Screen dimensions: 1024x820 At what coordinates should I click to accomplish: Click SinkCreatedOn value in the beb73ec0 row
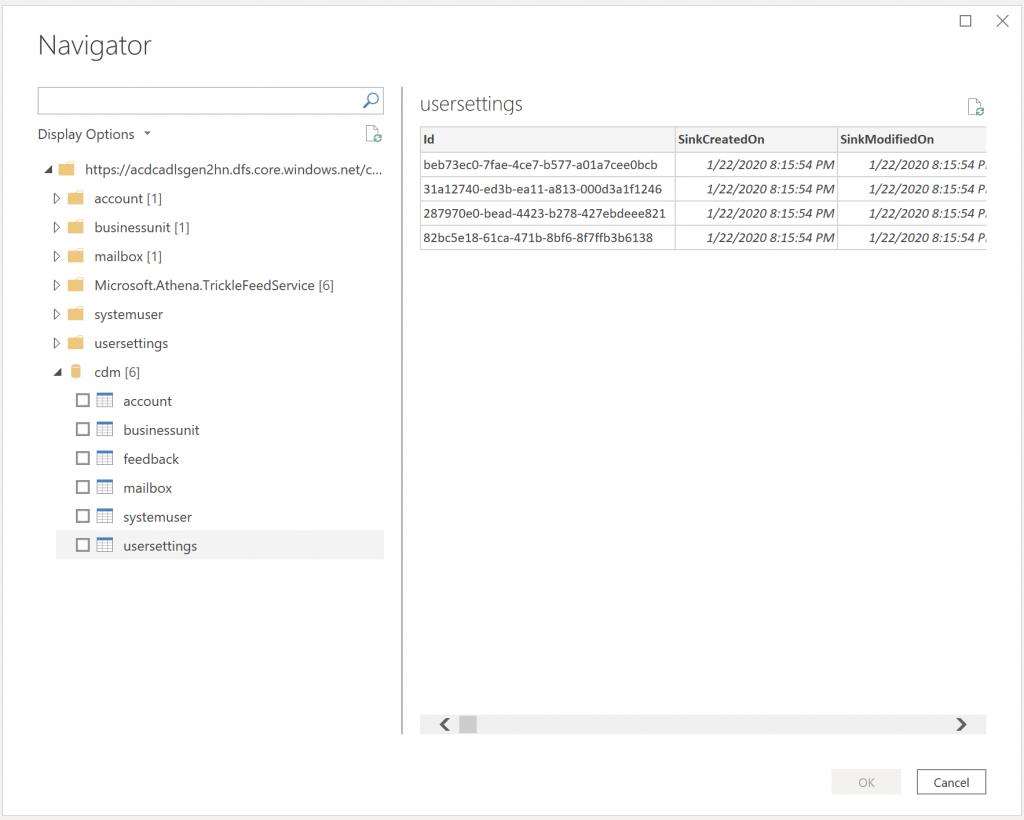click(x=756, y=165)
